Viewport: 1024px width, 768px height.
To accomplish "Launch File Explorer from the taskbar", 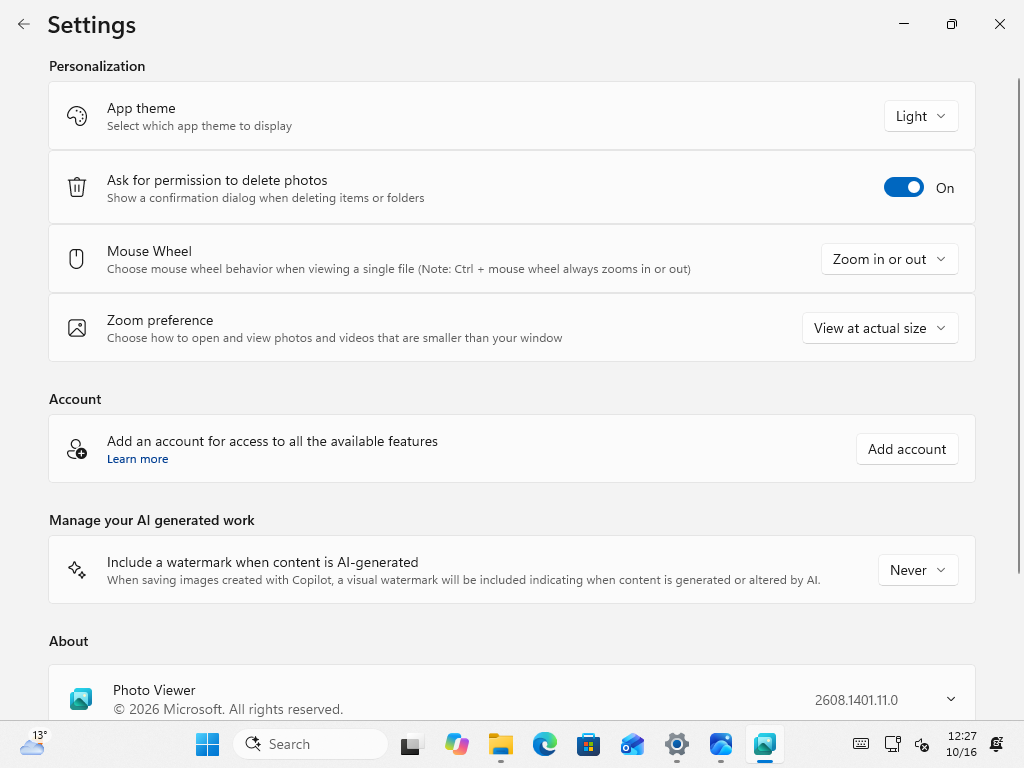I will click(x=501, y=744).
